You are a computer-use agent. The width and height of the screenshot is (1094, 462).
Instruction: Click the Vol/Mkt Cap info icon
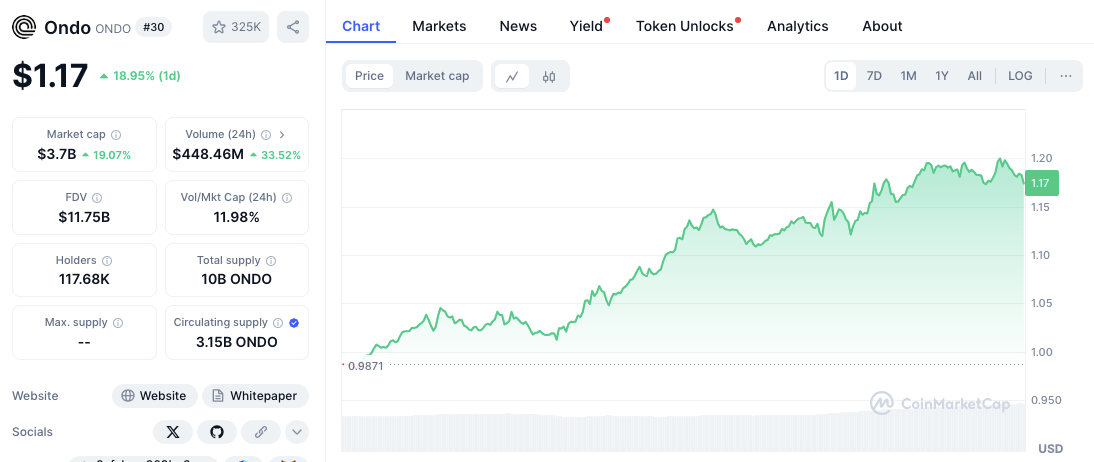(x=287, y=198)
